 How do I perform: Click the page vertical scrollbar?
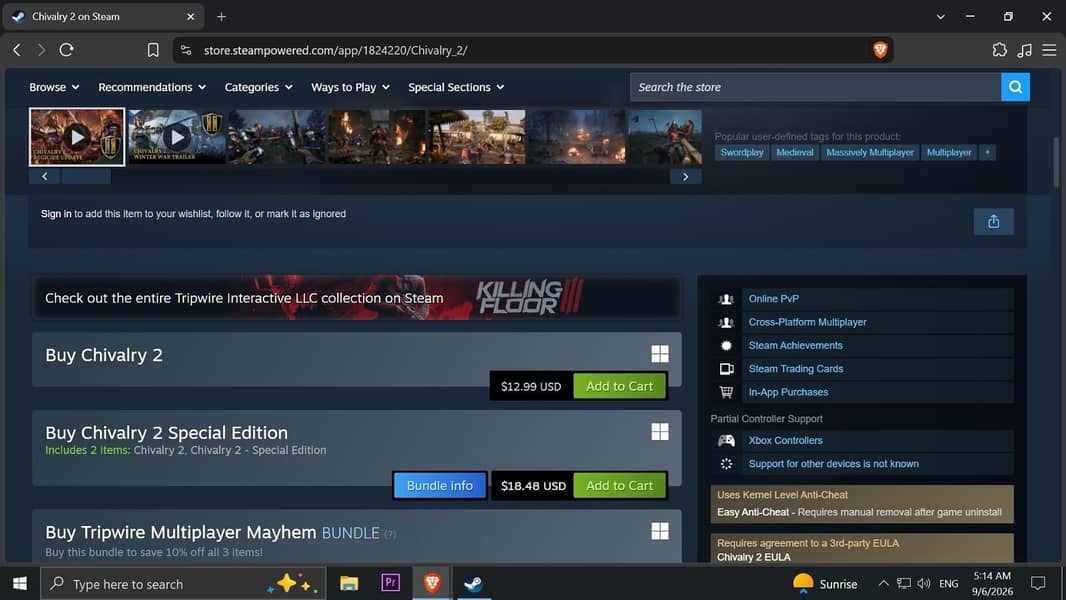(x=1056, y=162)
